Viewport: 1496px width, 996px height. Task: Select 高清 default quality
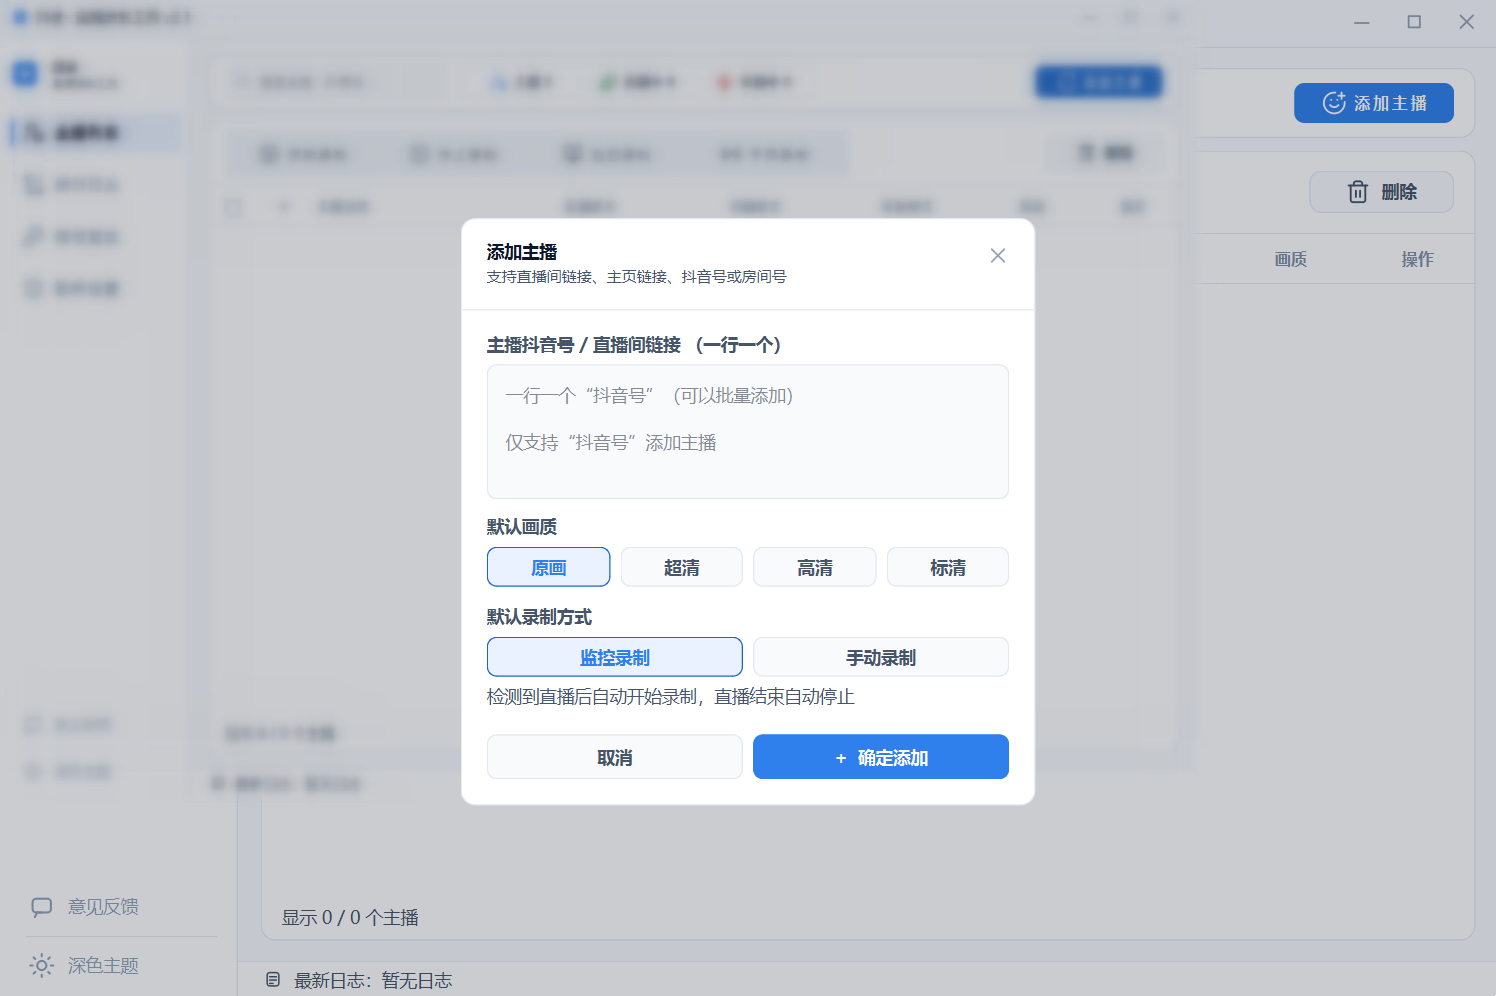(815, 567)
